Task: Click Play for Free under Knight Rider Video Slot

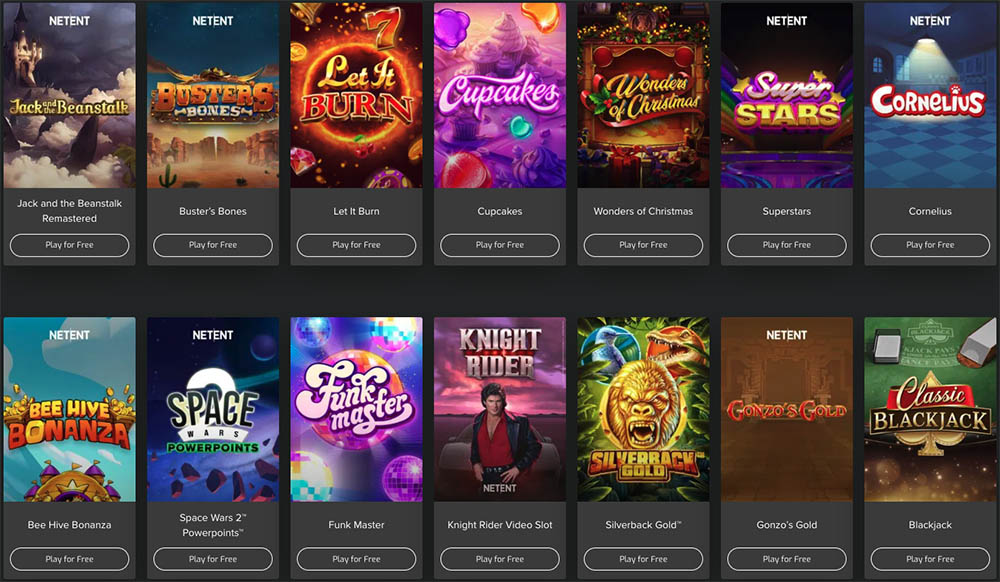Action: coord(500,559)
